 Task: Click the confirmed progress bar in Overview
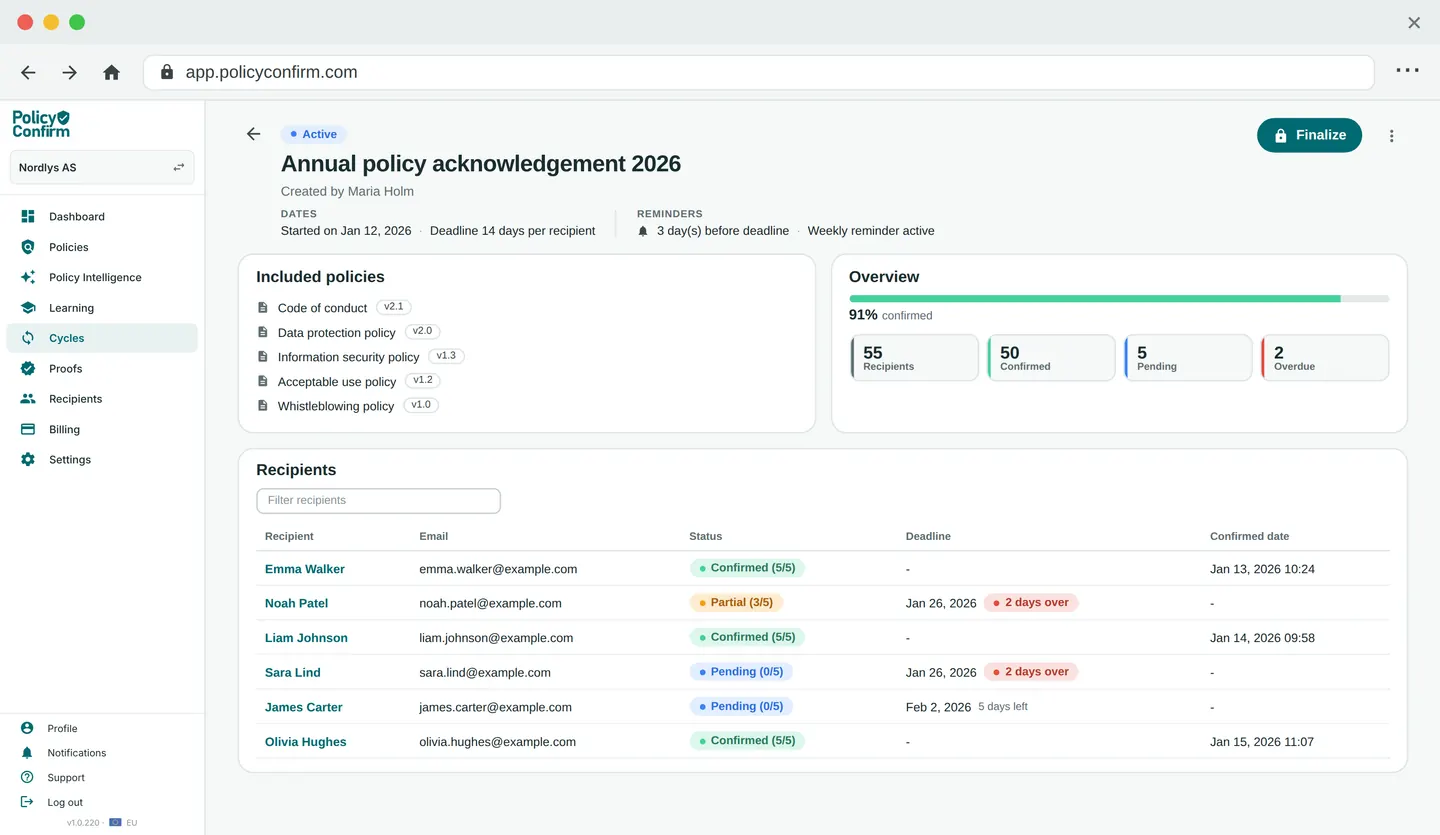coord(1119,298)
